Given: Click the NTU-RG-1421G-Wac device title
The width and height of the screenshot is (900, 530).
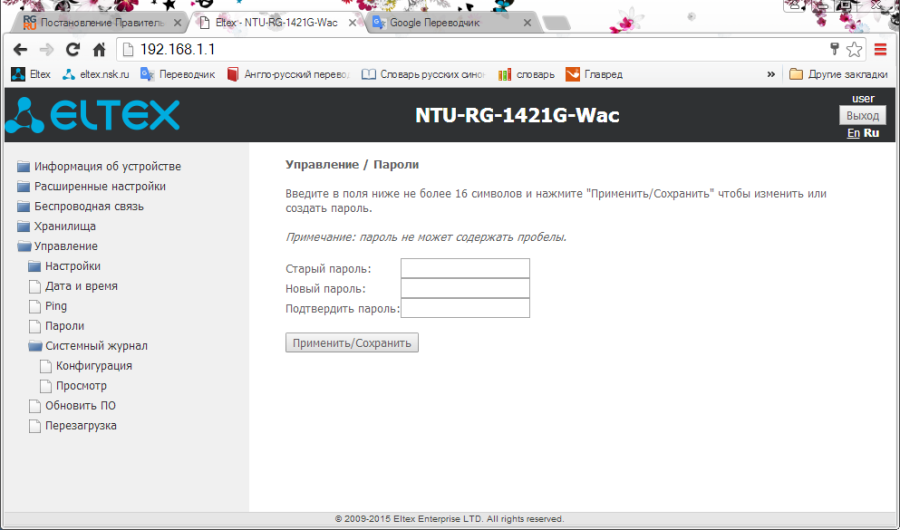Looking at the screenshot, I should [517, 115].
